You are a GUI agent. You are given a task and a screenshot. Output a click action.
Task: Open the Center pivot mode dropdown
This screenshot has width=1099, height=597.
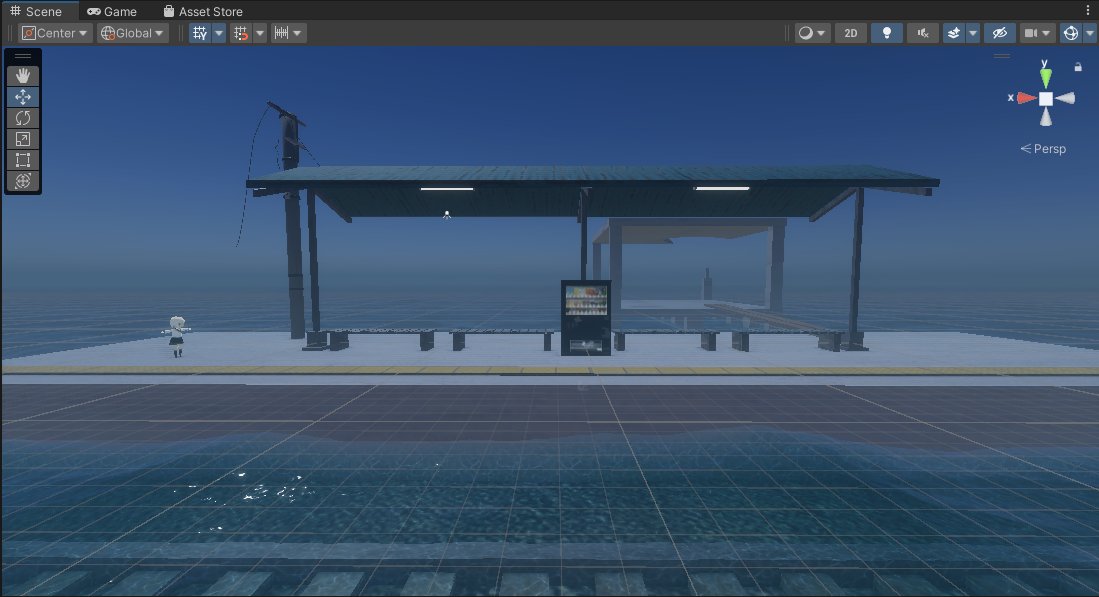(55, 33)
